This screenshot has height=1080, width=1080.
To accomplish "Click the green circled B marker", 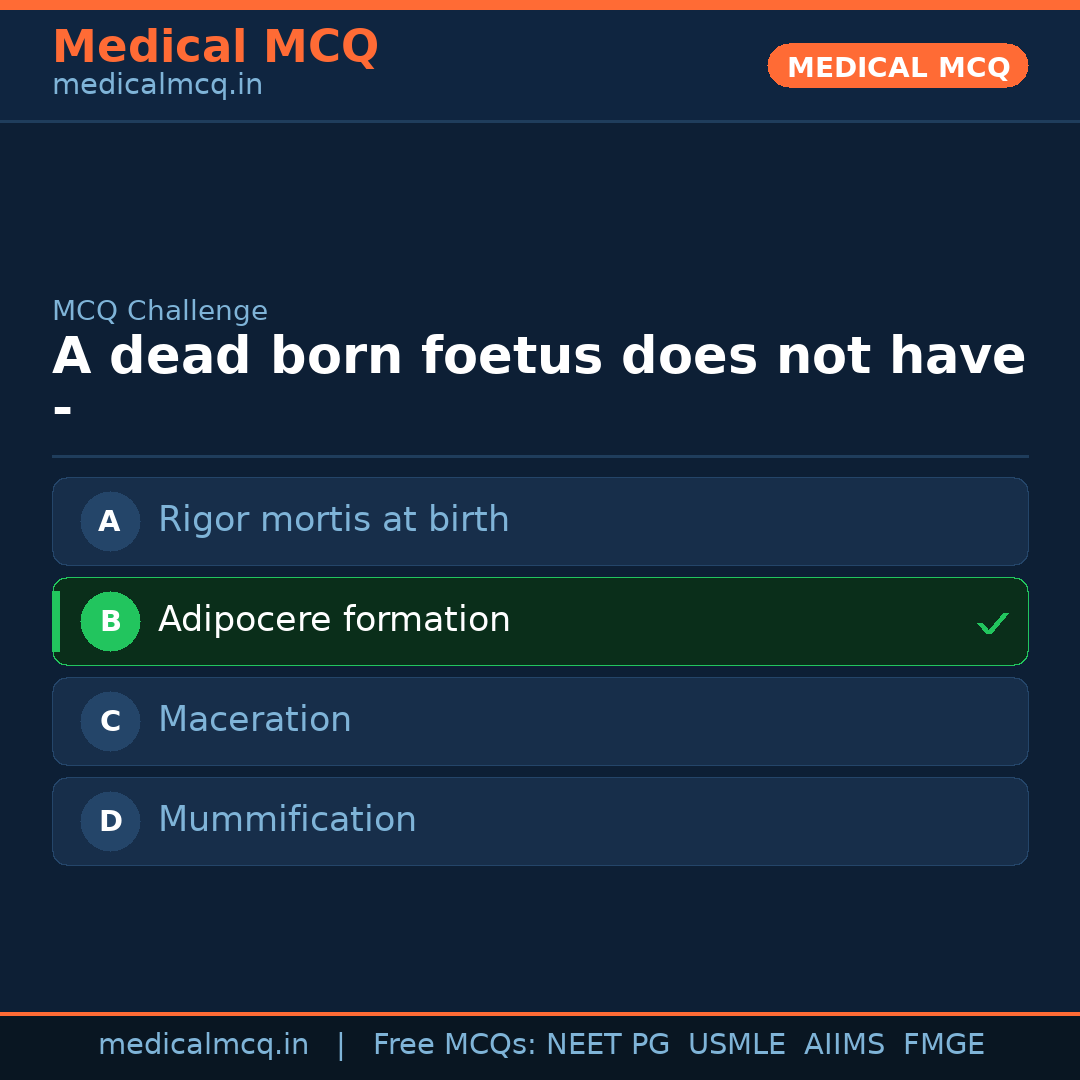I will pyautogui.click(x=110, y=621).
